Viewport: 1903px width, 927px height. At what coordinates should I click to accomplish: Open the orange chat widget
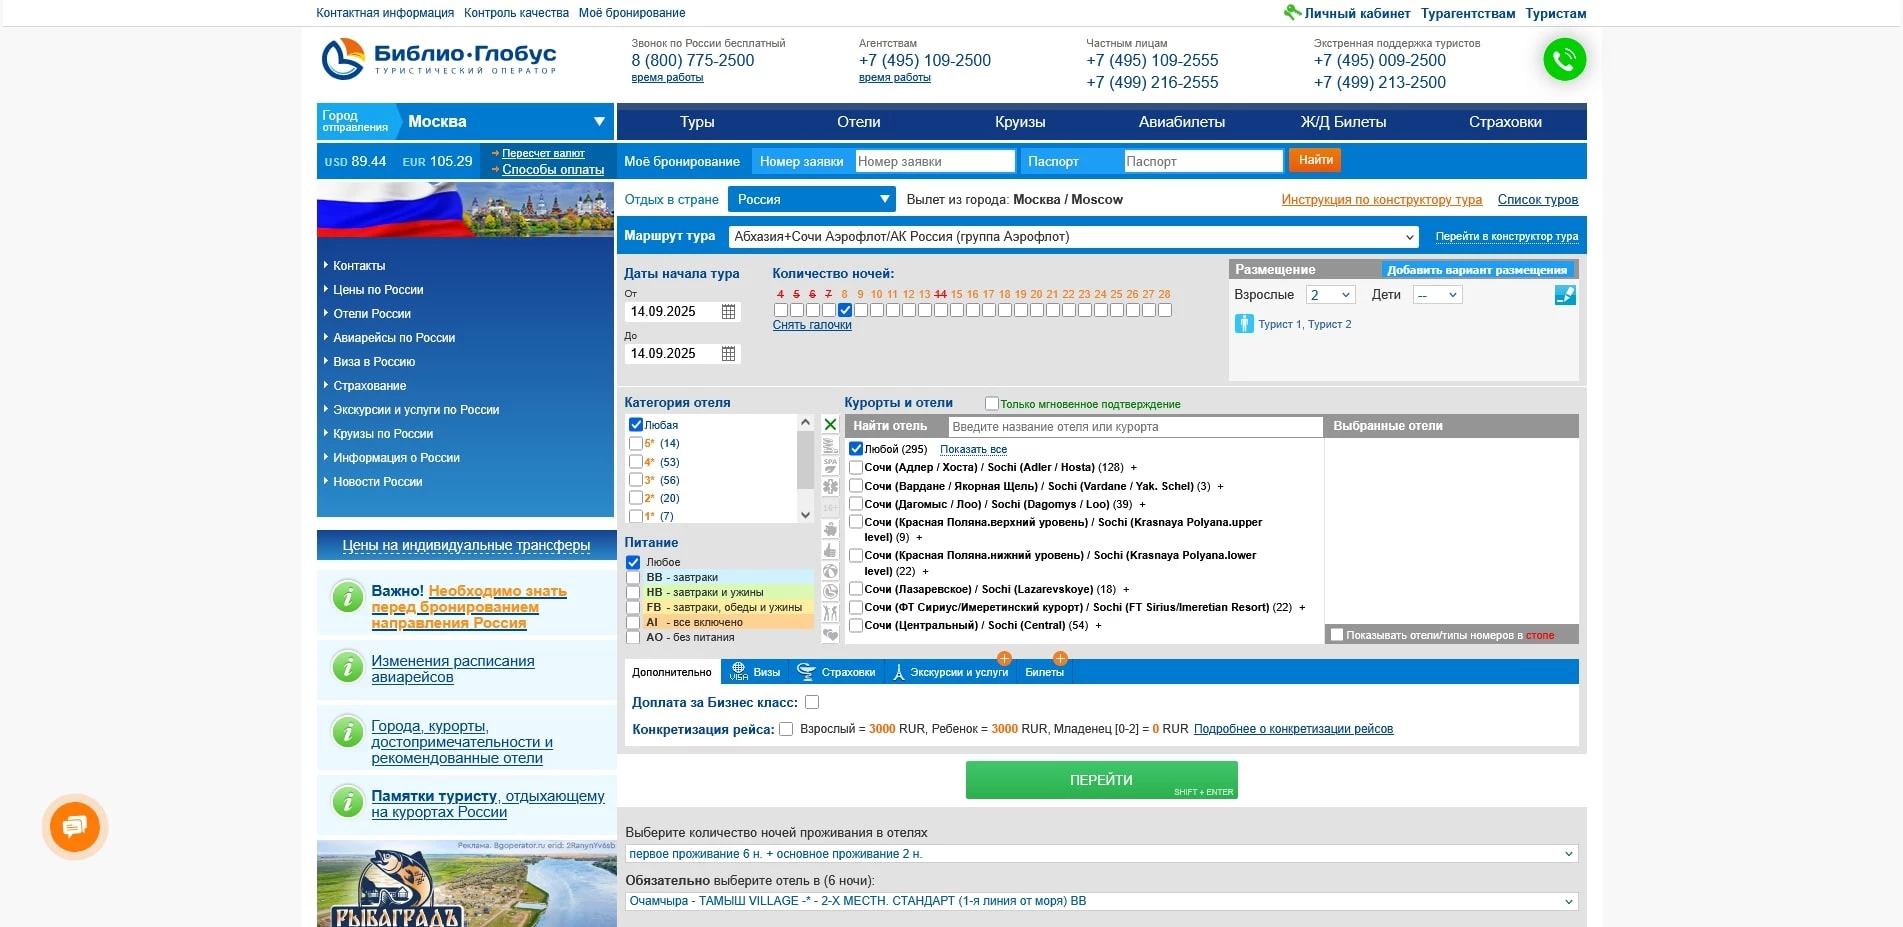[x=75, y=827]
